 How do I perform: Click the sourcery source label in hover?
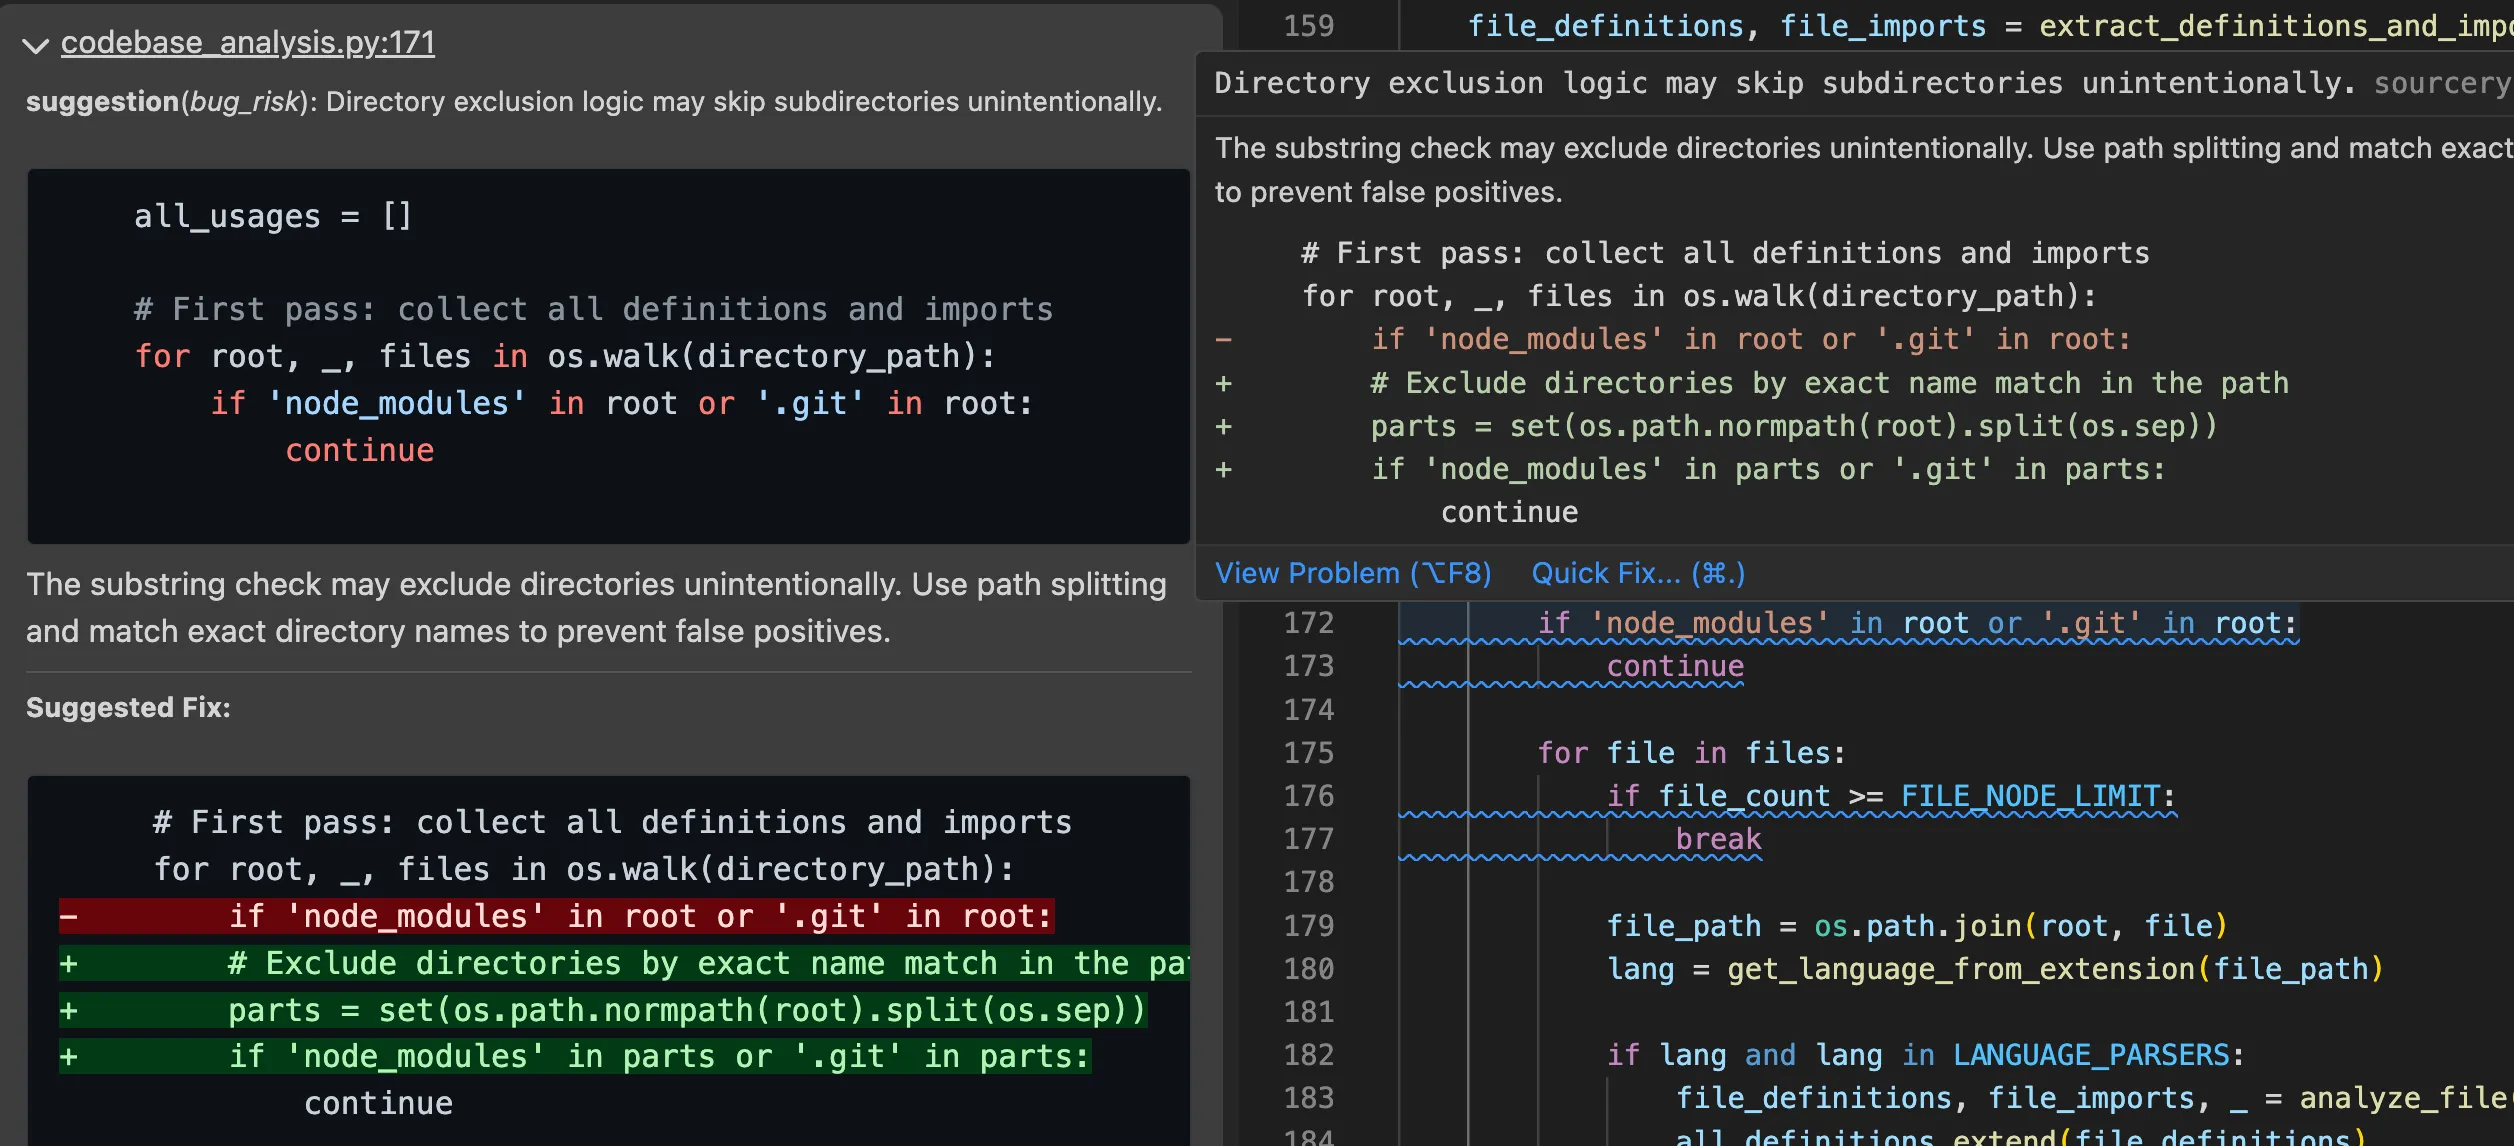2443,83
